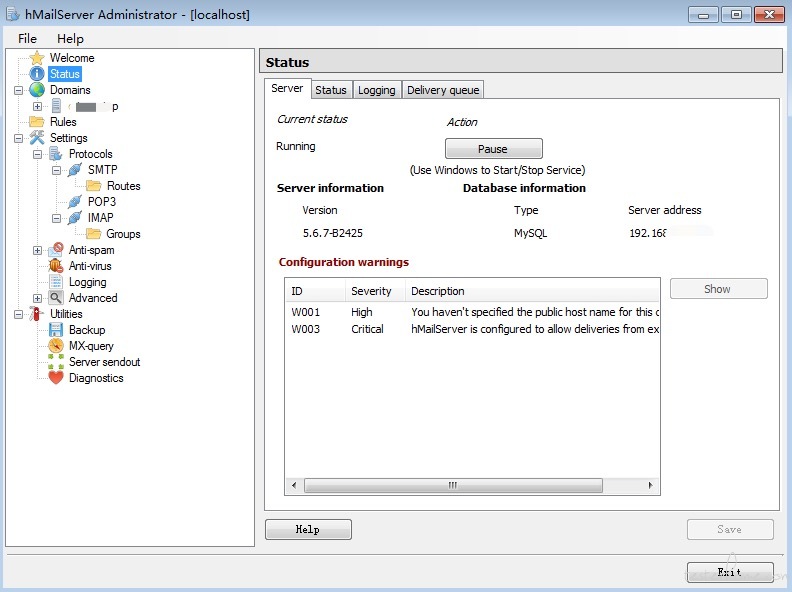Screen dimensions: 792x592
Task: Select the Routes label under SMTP
Action: (124, 186)
